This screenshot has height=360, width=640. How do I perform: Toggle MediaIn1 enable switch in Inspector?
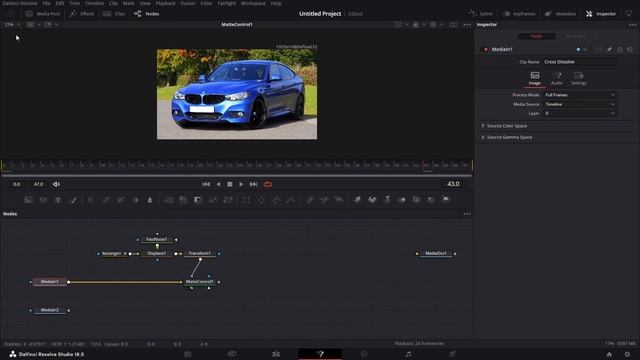[x=485, y=49]
